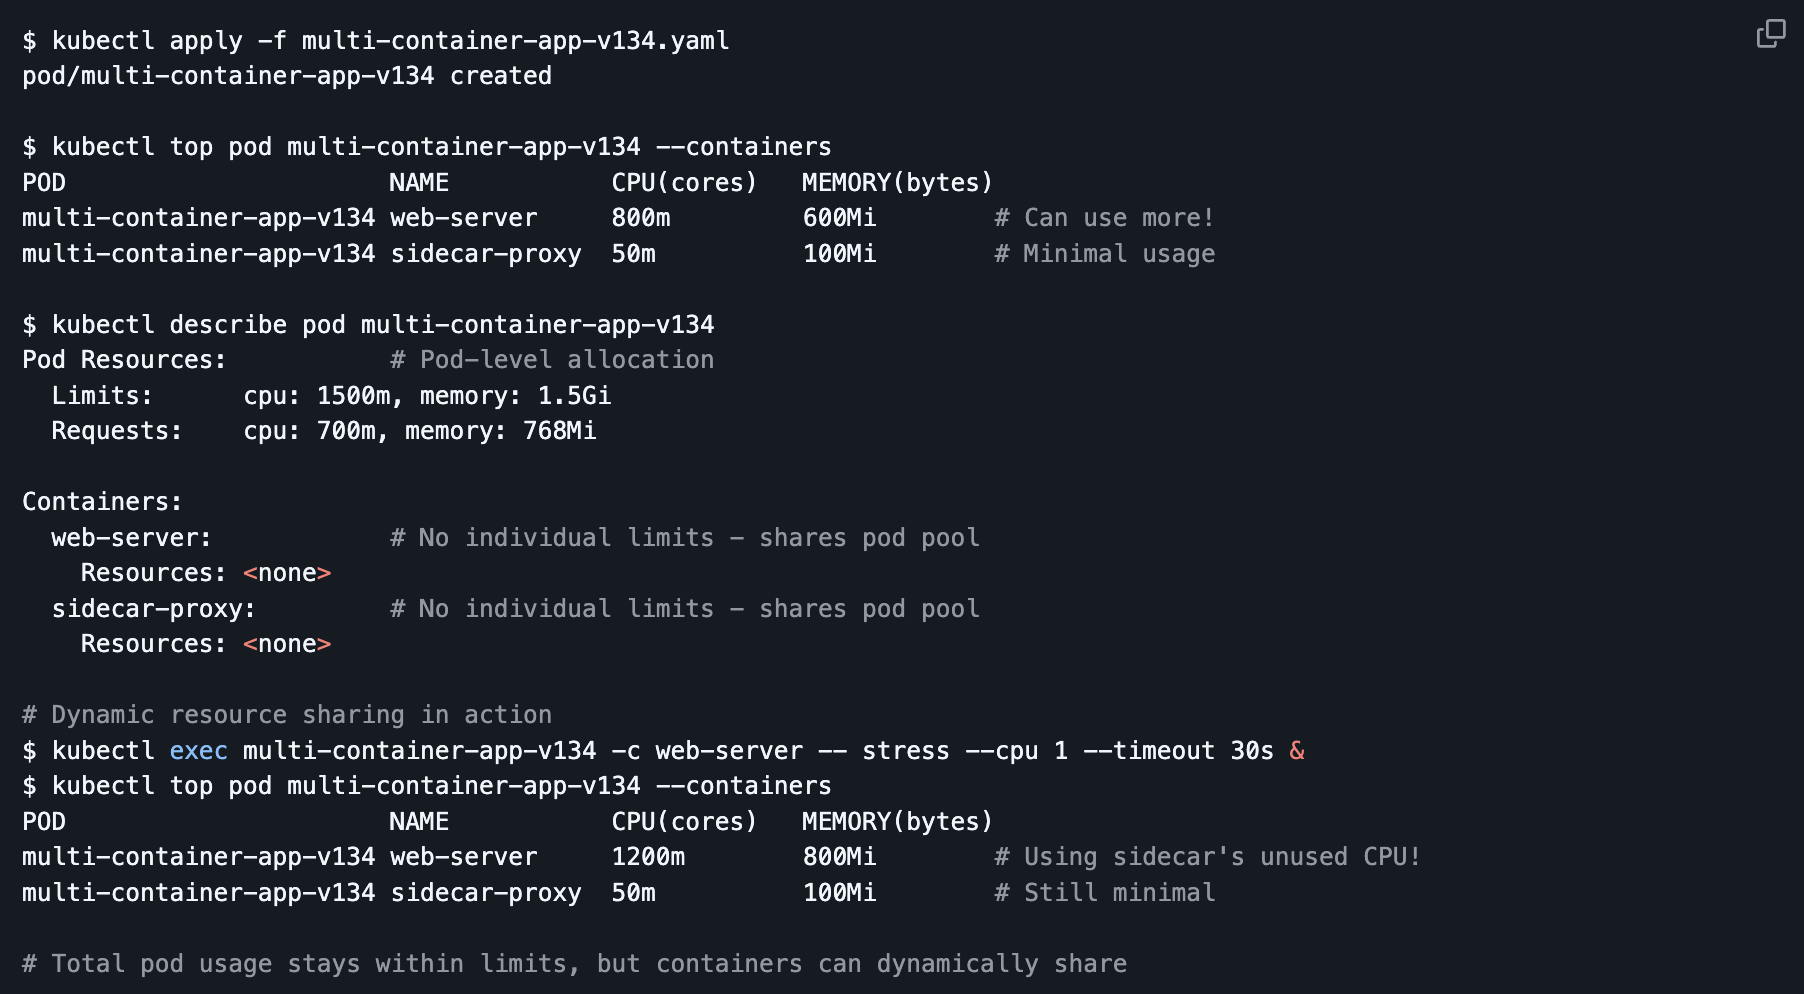
Task: Click the 'Containers:' heading
Action: click(102, 502)
